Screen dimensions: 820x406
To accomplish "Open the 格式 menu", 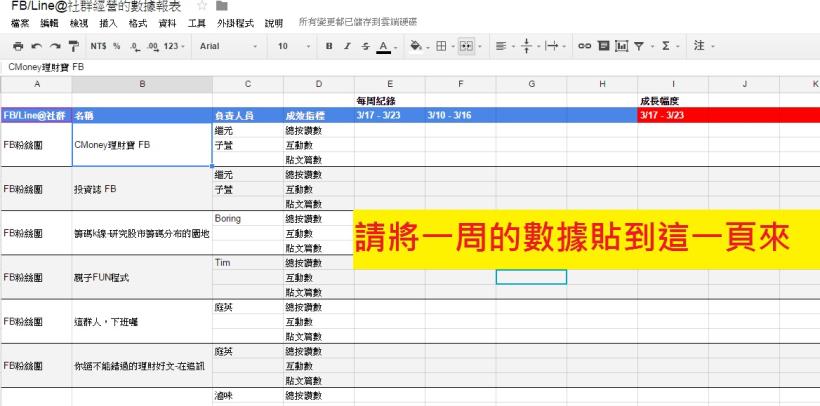I will (x=138, y=23).
